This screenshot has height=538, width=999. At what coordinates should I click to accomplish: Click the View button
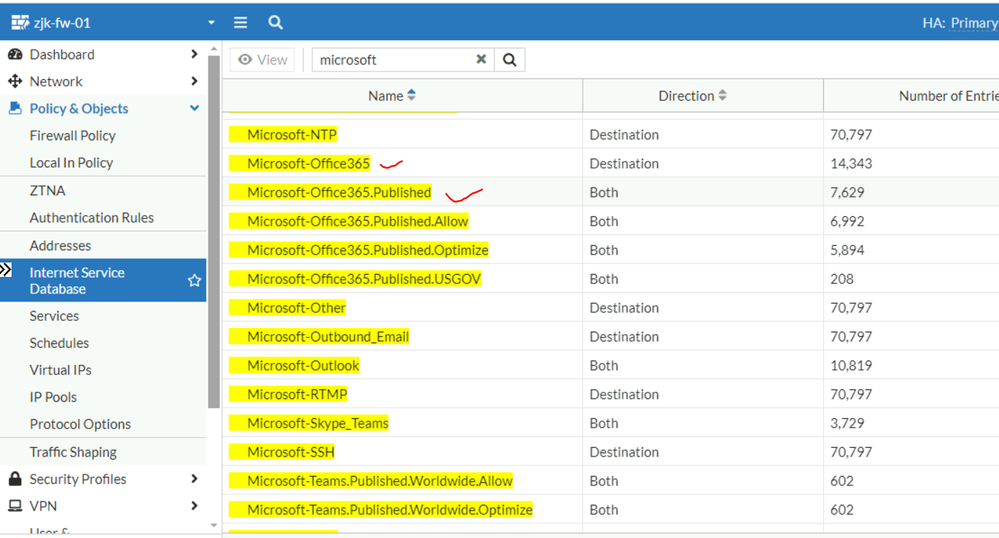pyautogui.click(x=262, y=60)
